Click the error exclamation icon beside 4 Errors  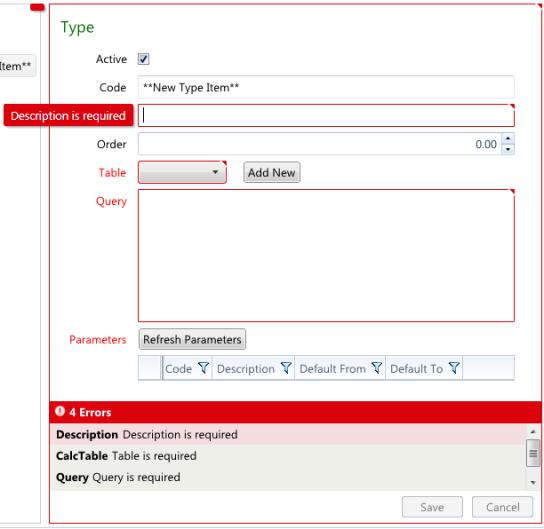point(60,411)
